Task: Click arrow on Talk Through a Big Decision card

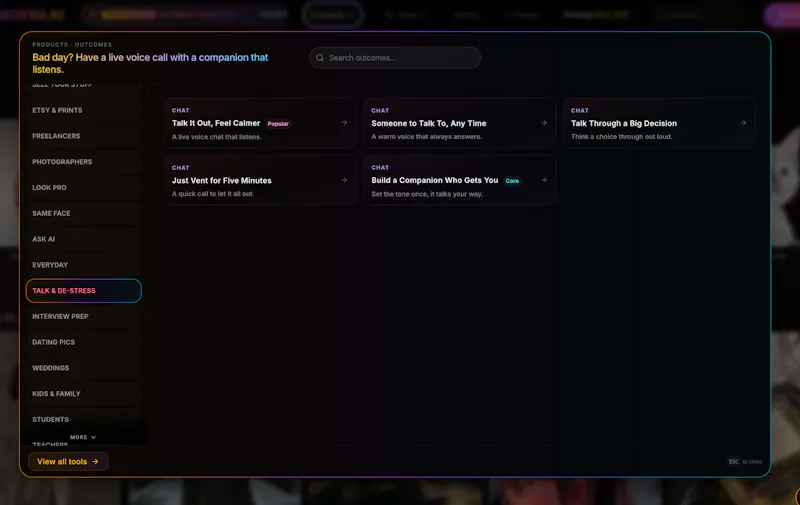Action: [743, 122]
